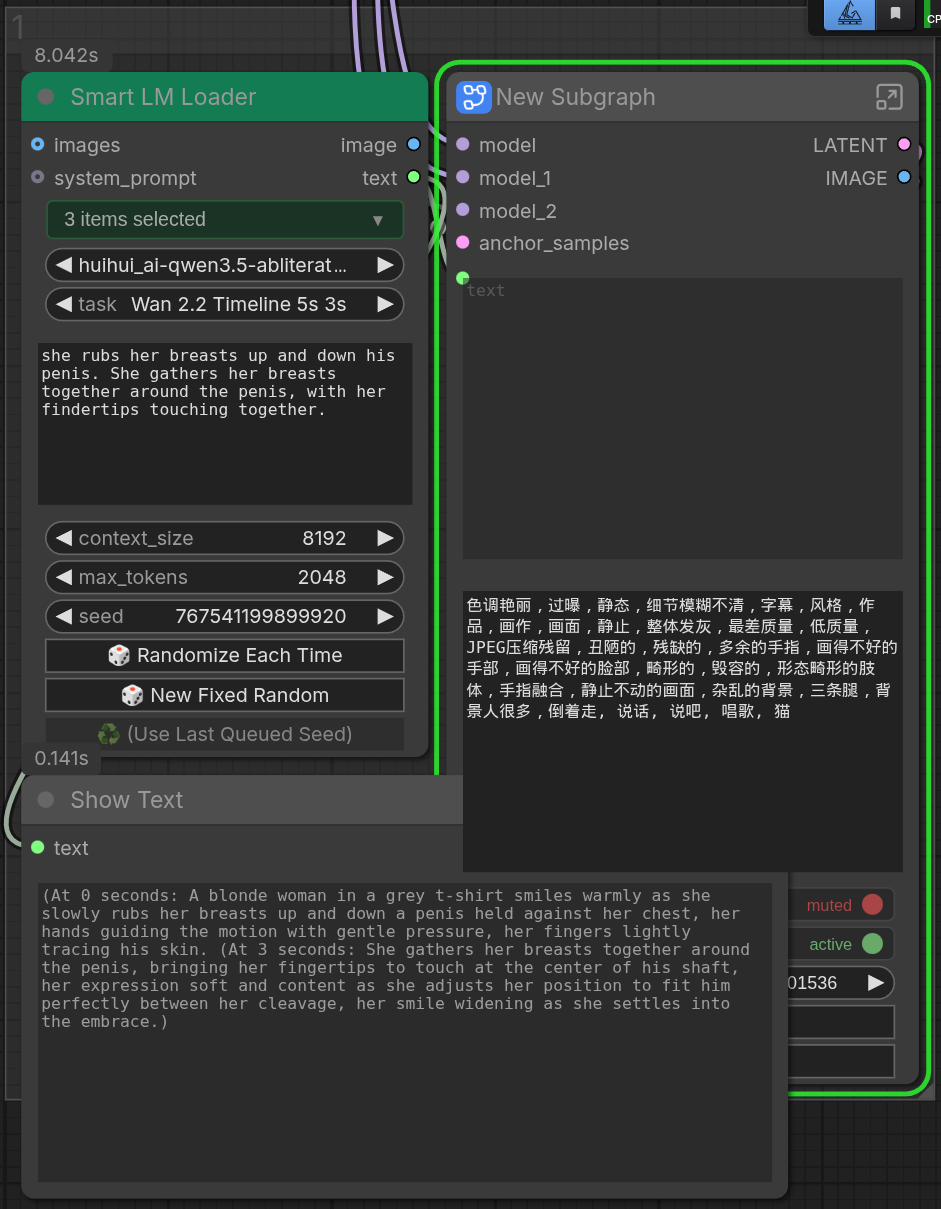941x1209 pixels.
Task: Decrease max_tokens with the left arrow
Action: 64,577
